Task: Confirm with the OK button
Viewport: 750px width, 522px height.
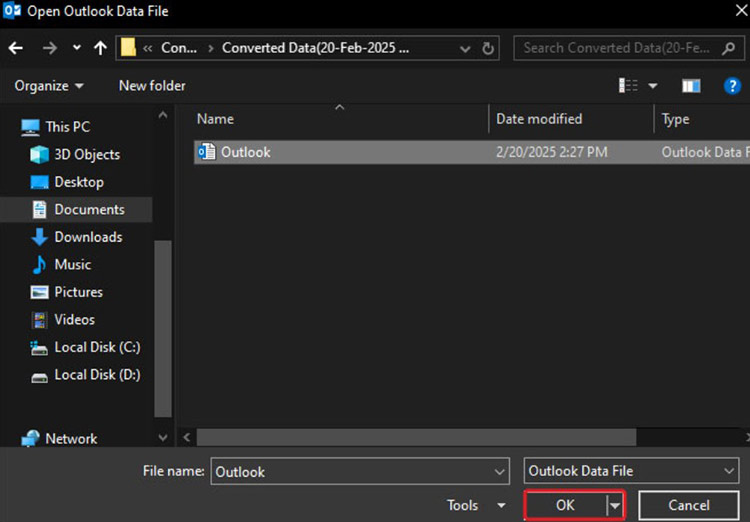Action: pyautogui.click(x=565, y=505)
